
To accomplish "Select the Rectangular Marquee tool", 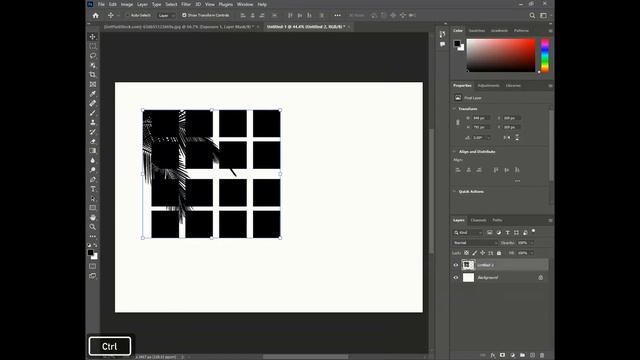I will [93, 46].
